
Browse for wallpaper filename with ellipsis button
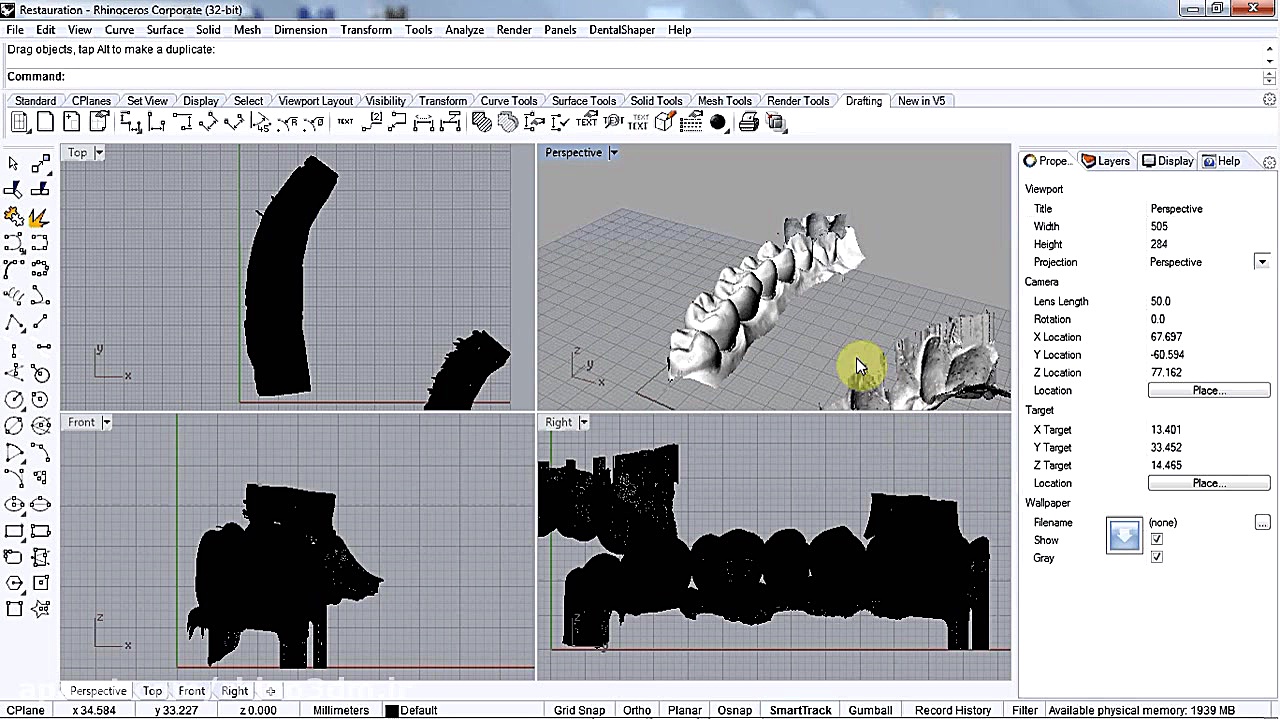coord(1262,523)
